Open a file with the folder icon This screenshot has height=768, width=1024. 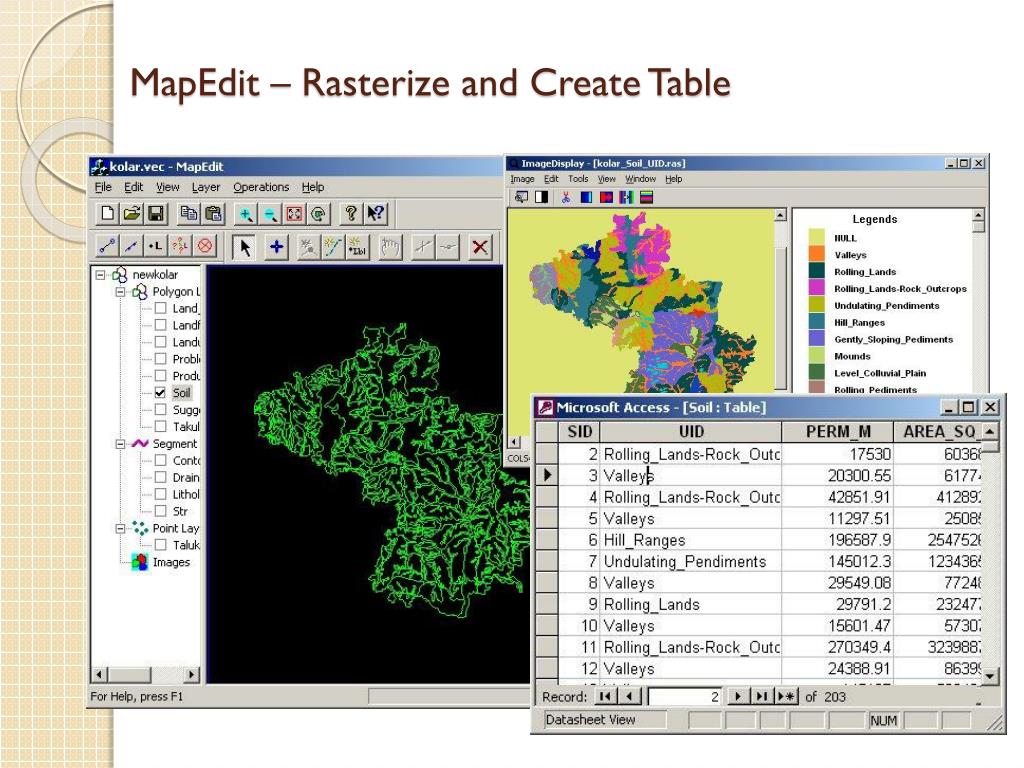131,214
